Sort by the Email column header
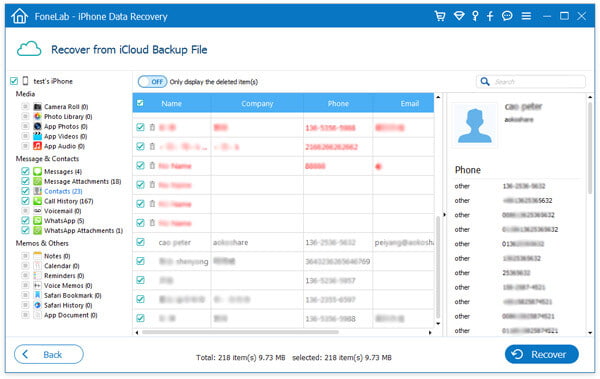 pyautogui.click(x=409, y=103)
